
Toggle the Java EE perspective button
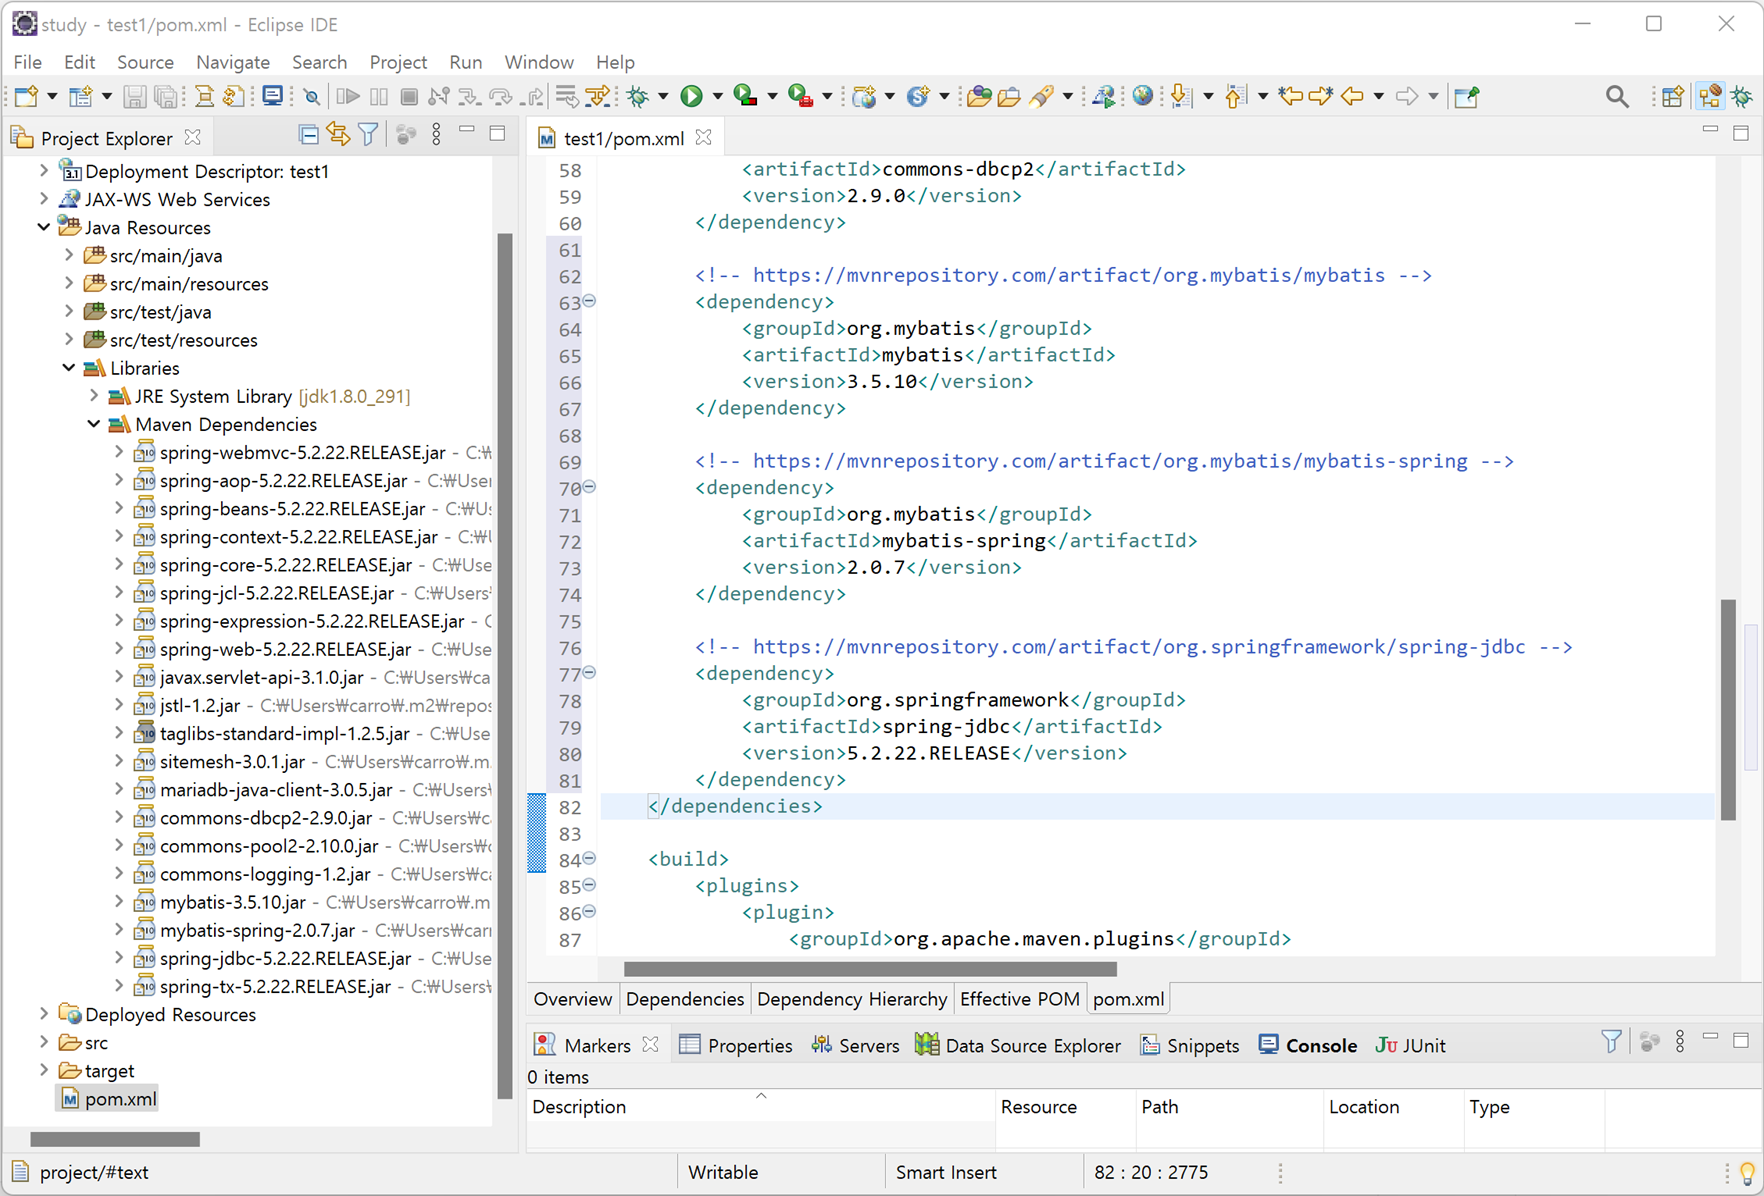[1710, 96]
